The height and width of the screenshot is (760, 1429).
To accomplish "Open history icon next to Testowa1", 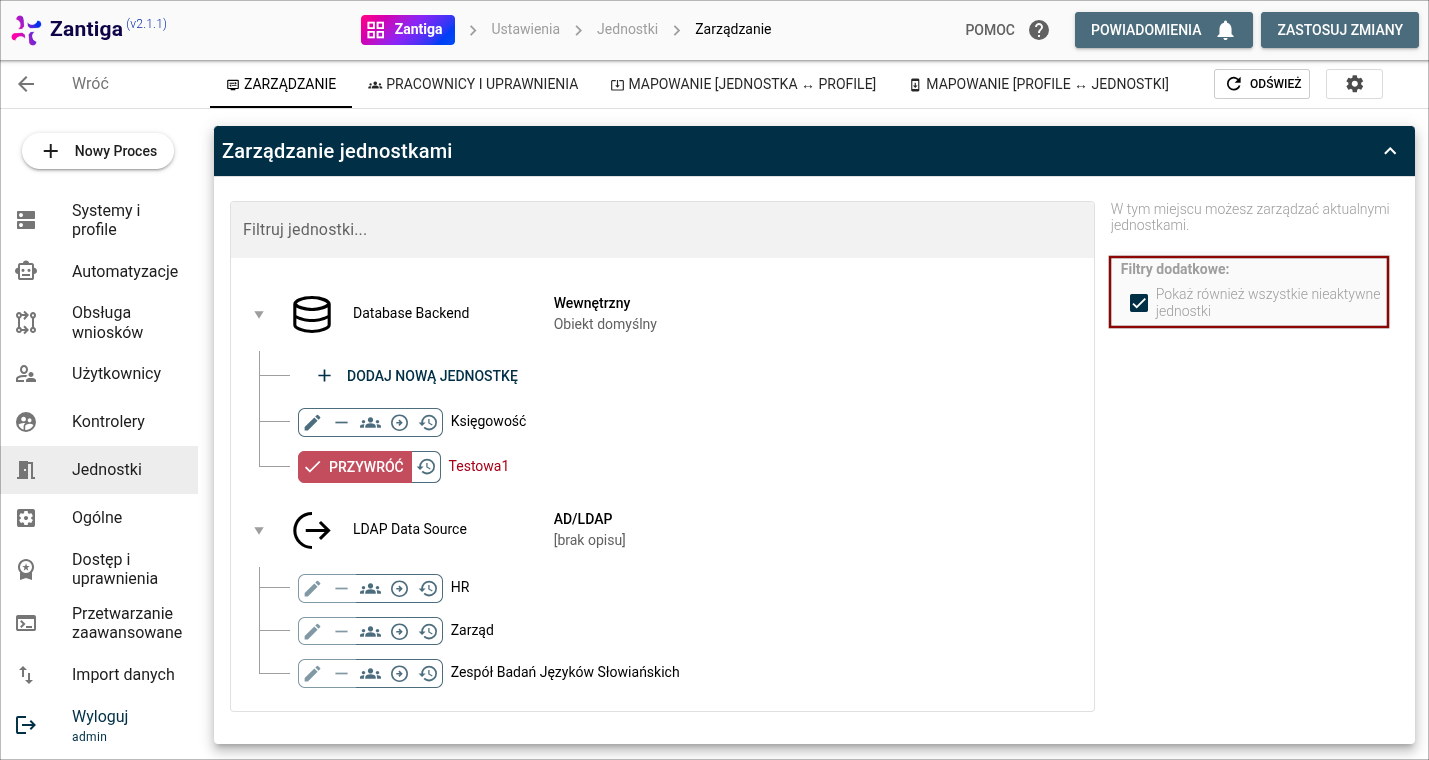I will (x=427, y=467).
